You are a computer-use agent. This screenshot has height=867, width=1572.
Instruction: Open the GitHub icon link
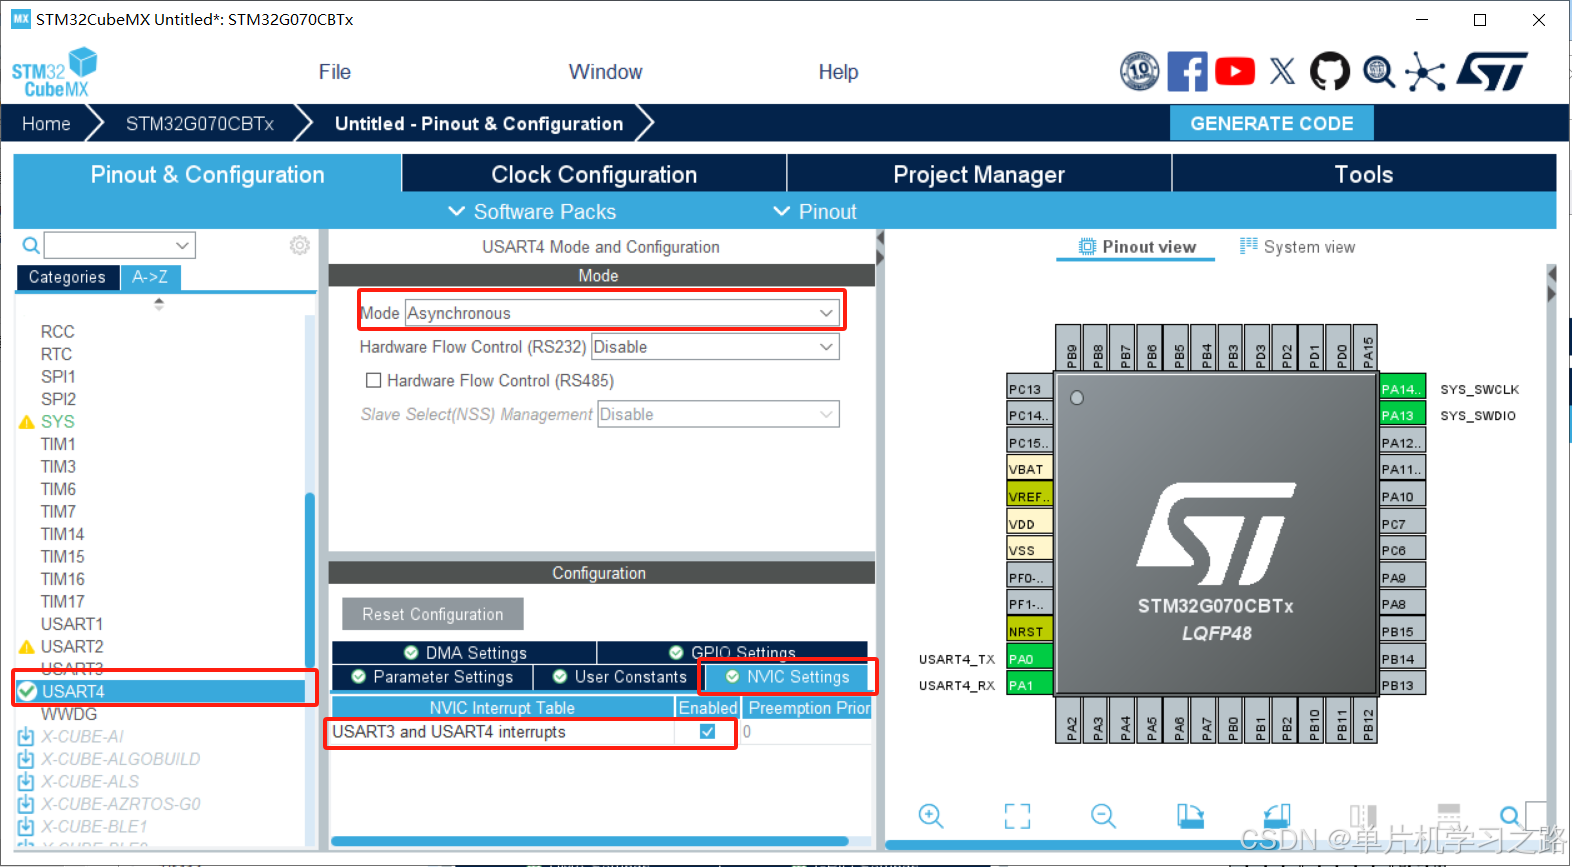click(x=1330, y=72)
